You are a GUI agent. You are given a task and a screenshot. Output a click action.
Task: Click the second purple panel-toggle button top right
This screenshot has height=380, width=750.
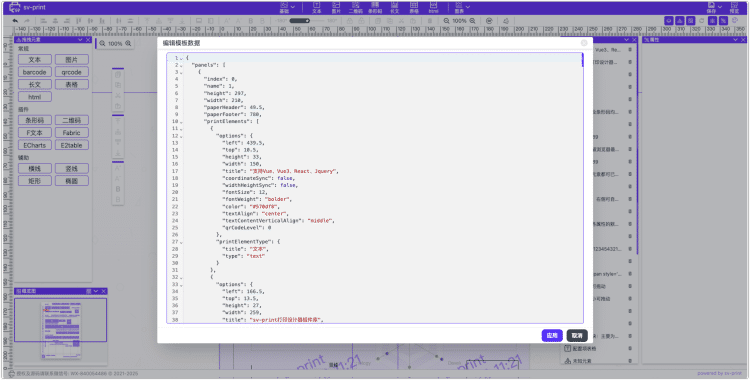pyautogui.click(x=680, y=21)
